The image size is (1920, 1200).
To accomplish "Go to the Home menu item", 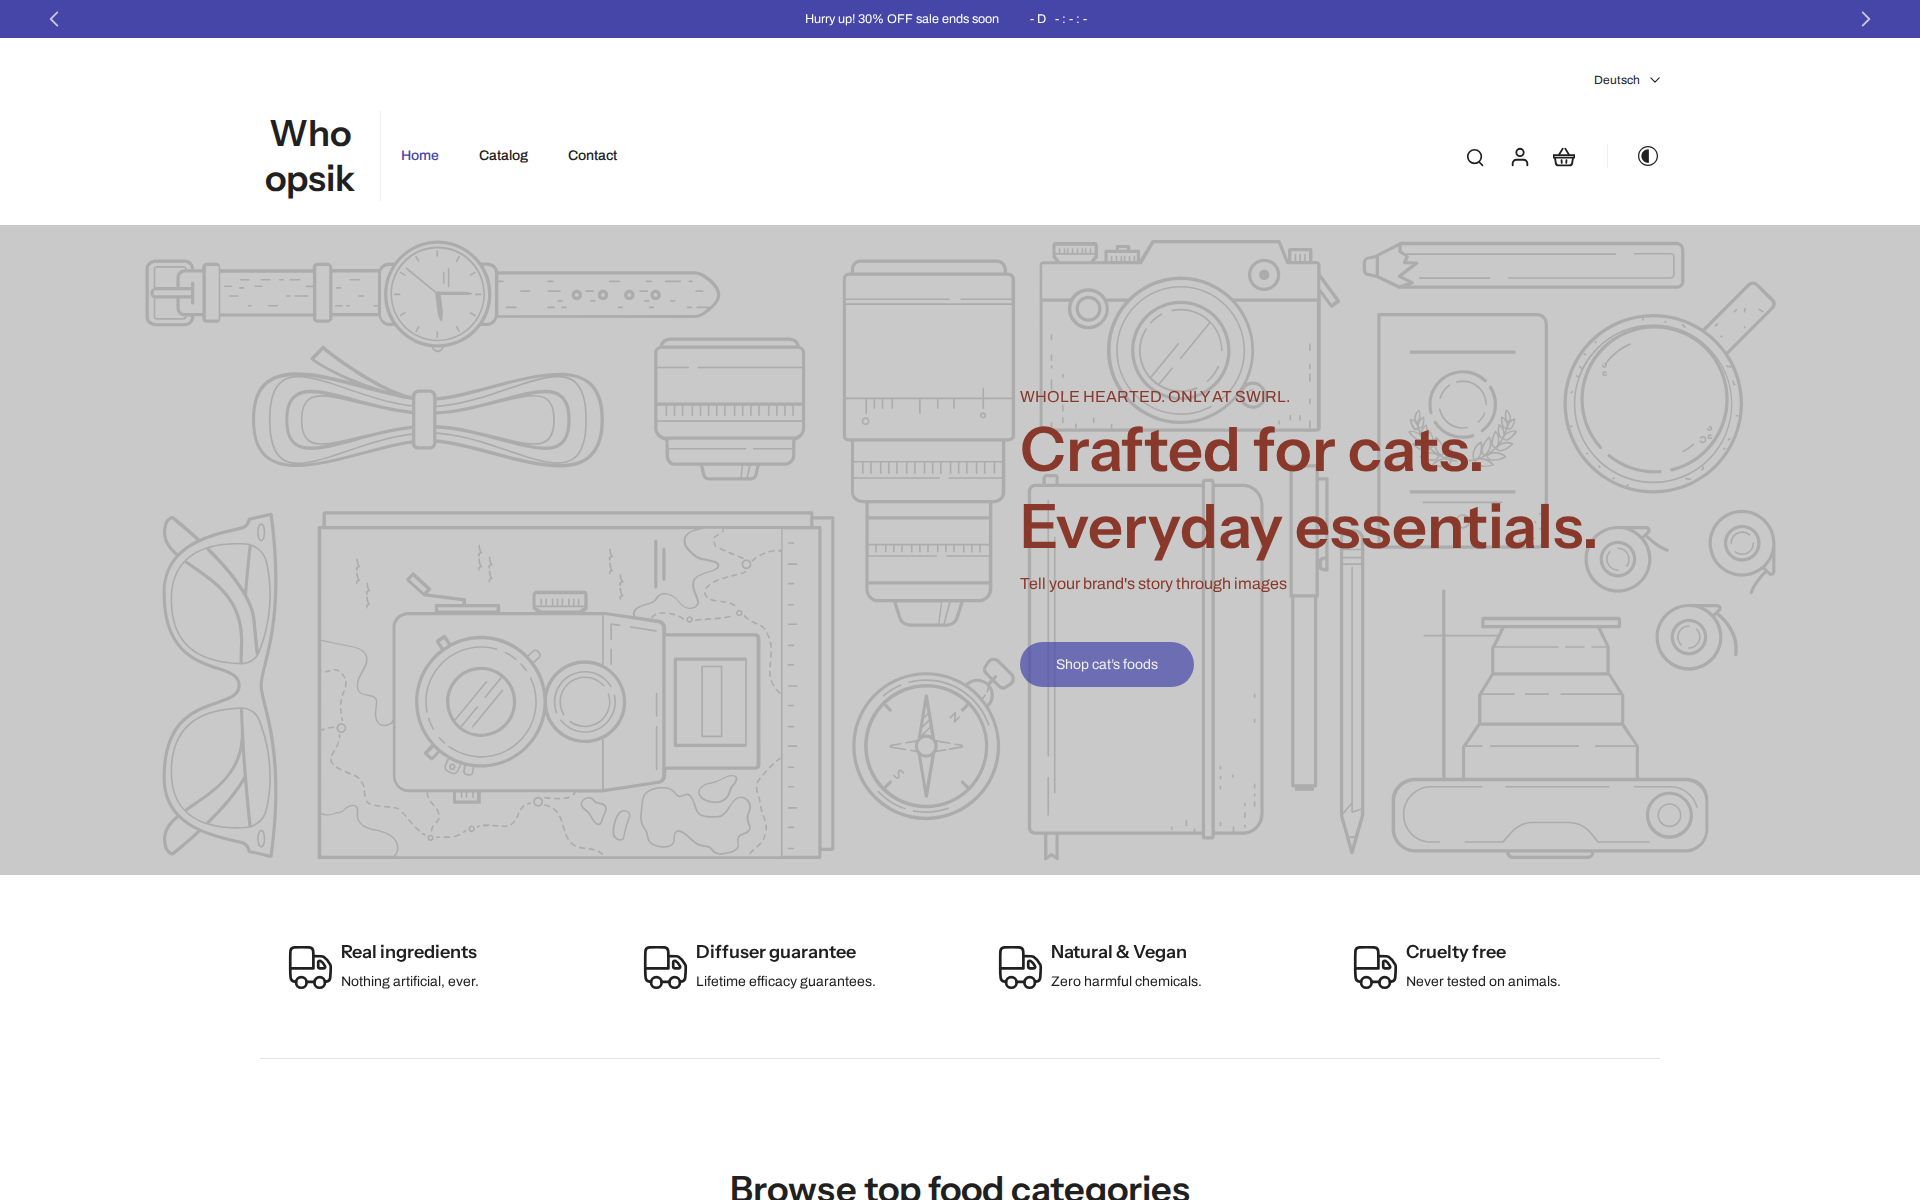I will click(x=419, y=155).
